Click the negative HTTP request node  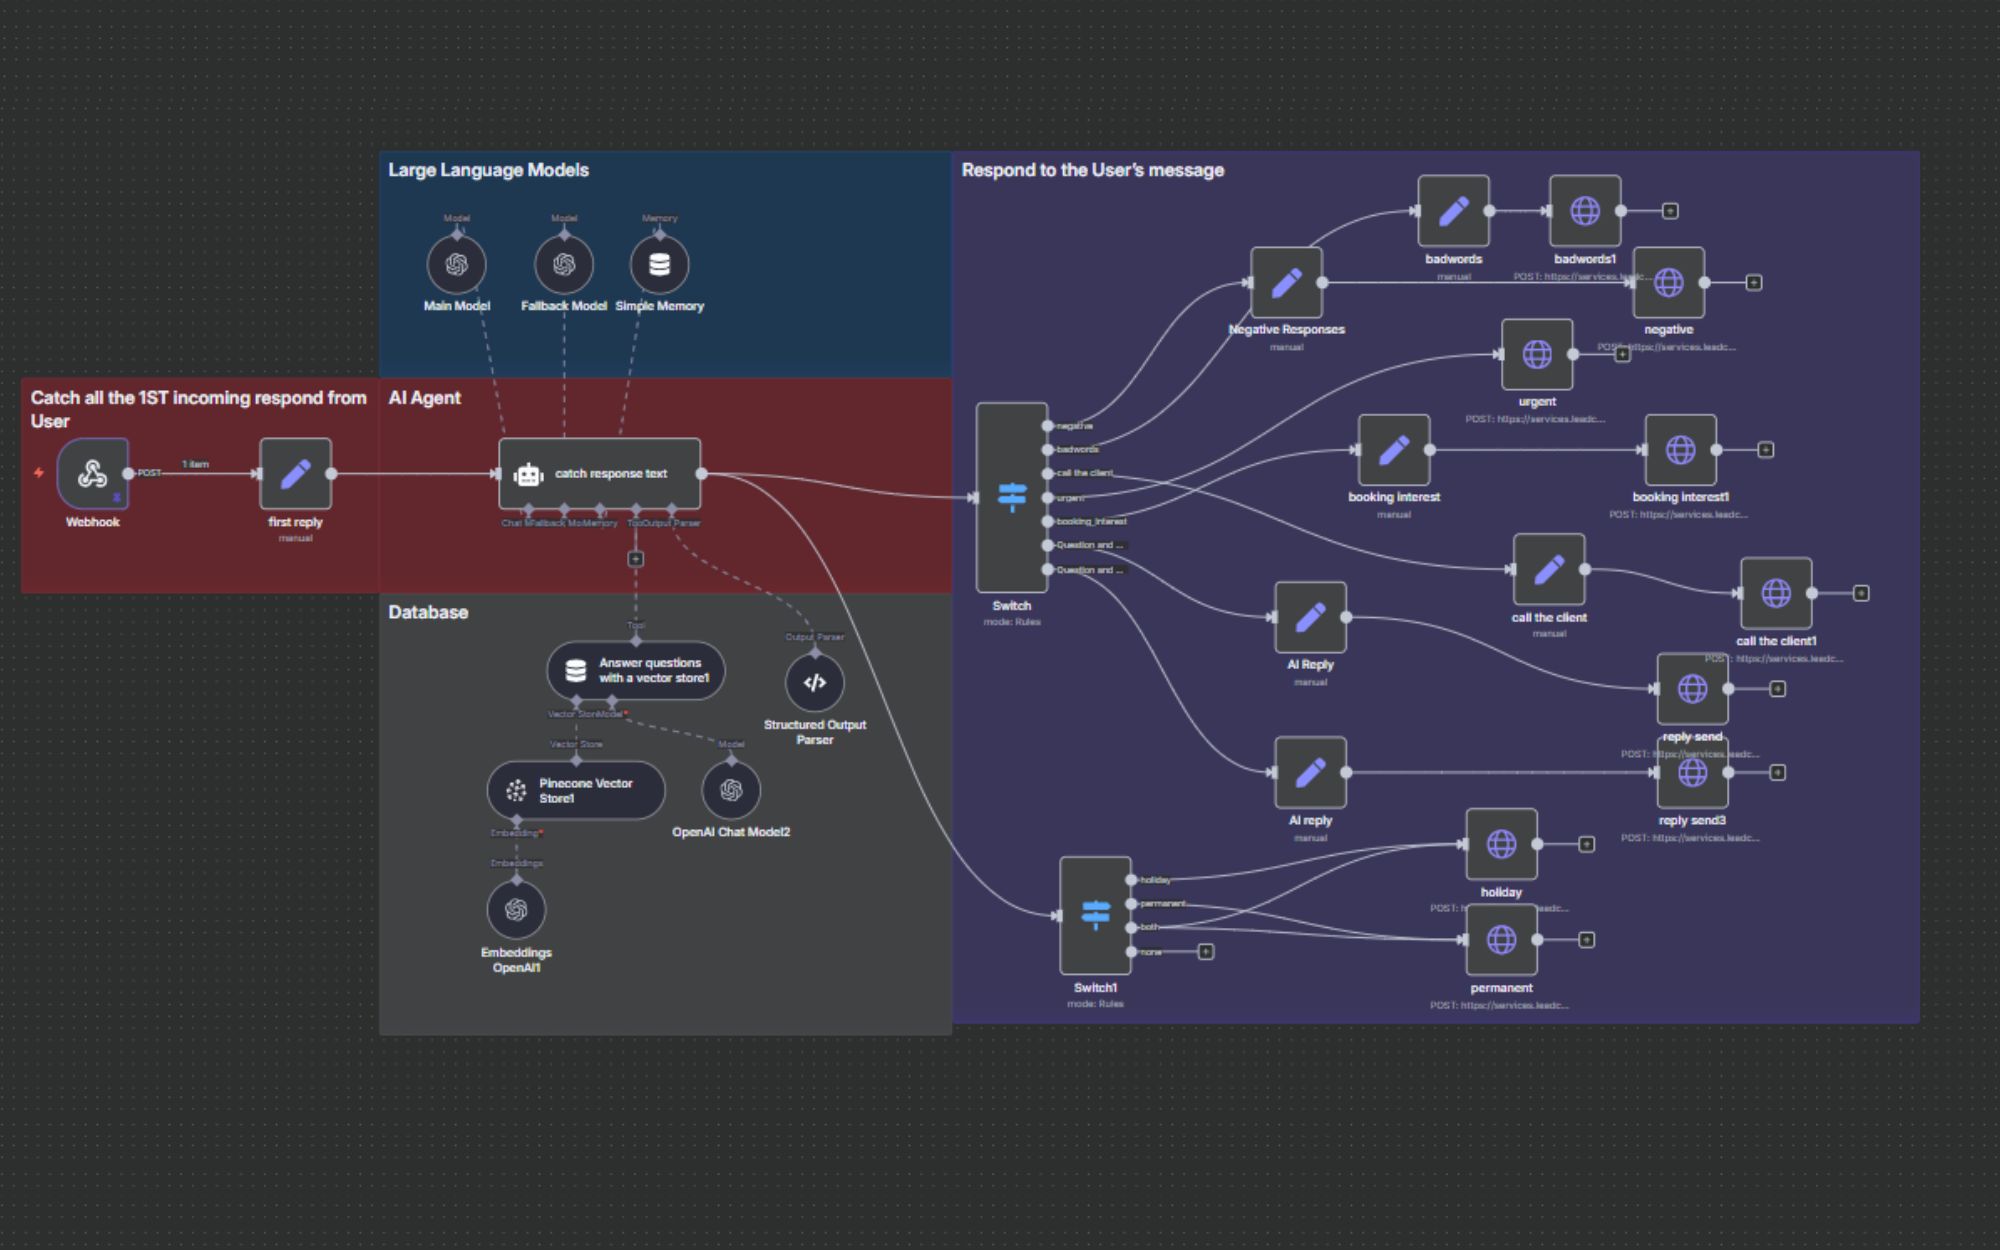coord(1669,283)
